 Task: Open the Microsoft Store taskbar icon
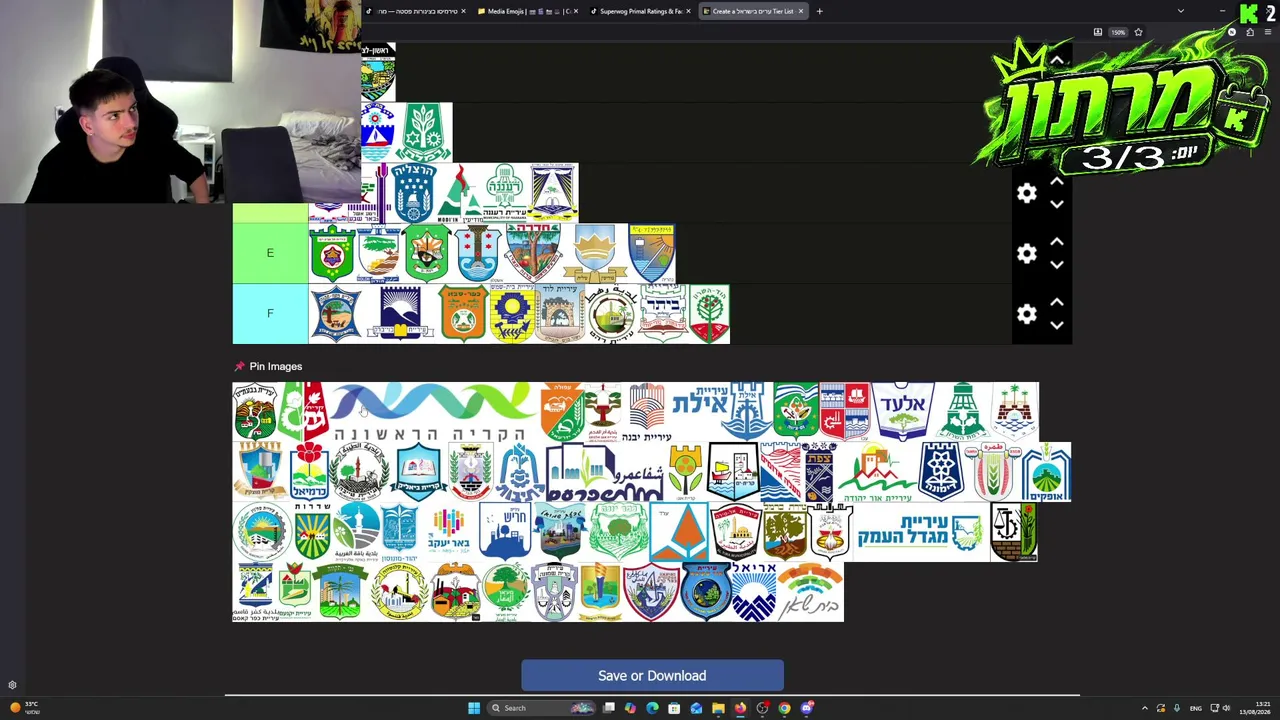(x=674, y=708)
